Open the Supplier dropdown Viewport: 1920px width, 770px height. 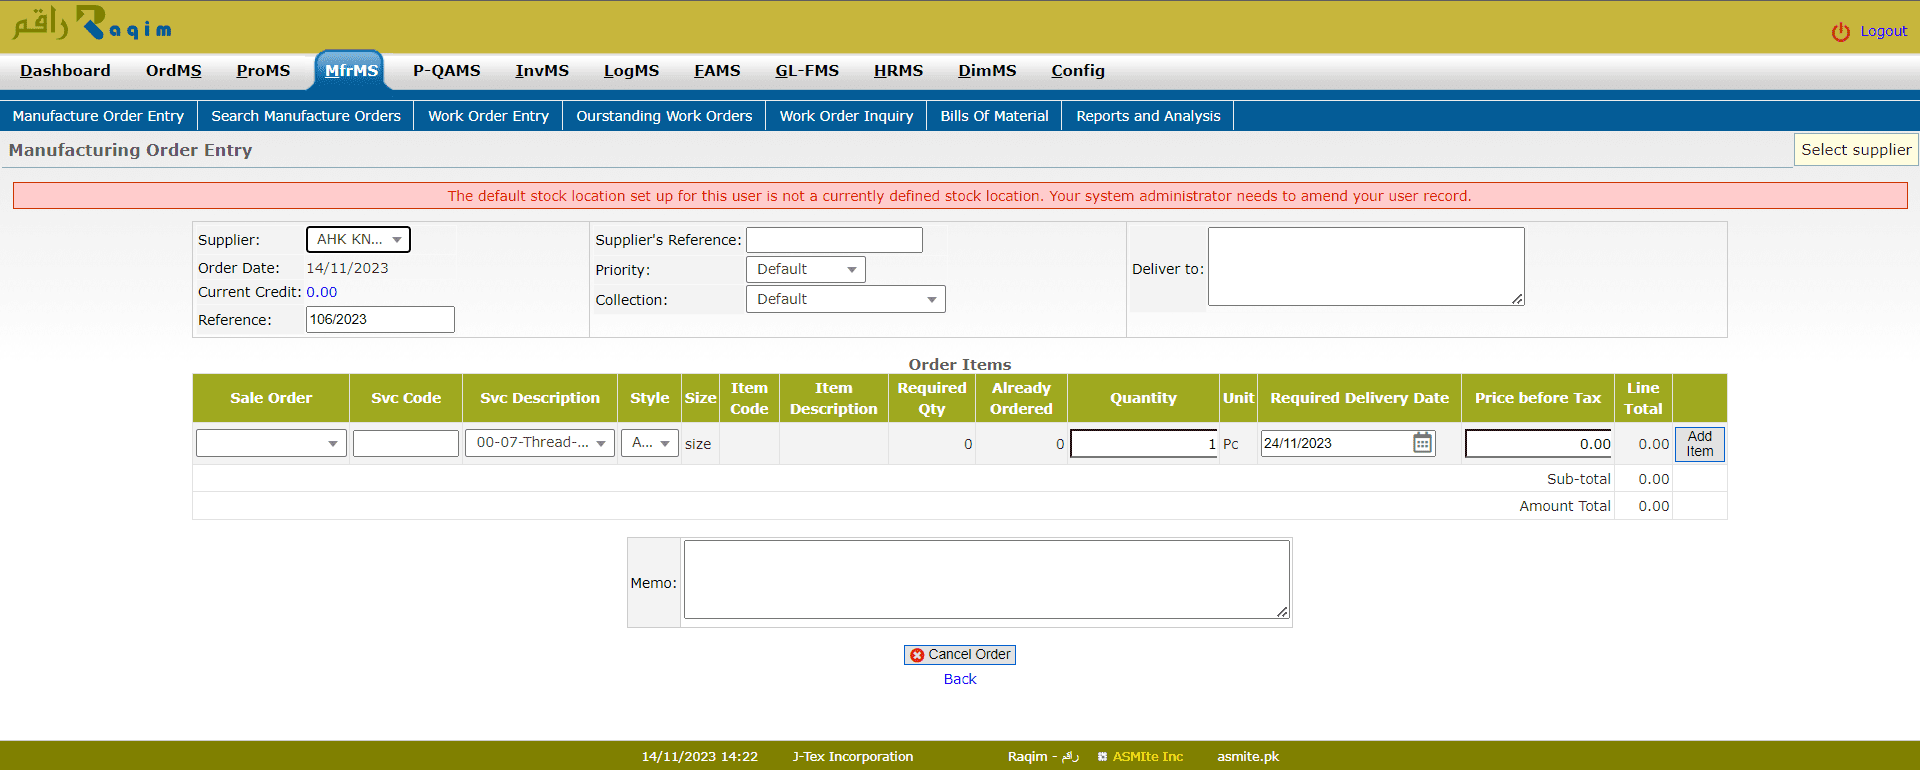click(358, 240)
